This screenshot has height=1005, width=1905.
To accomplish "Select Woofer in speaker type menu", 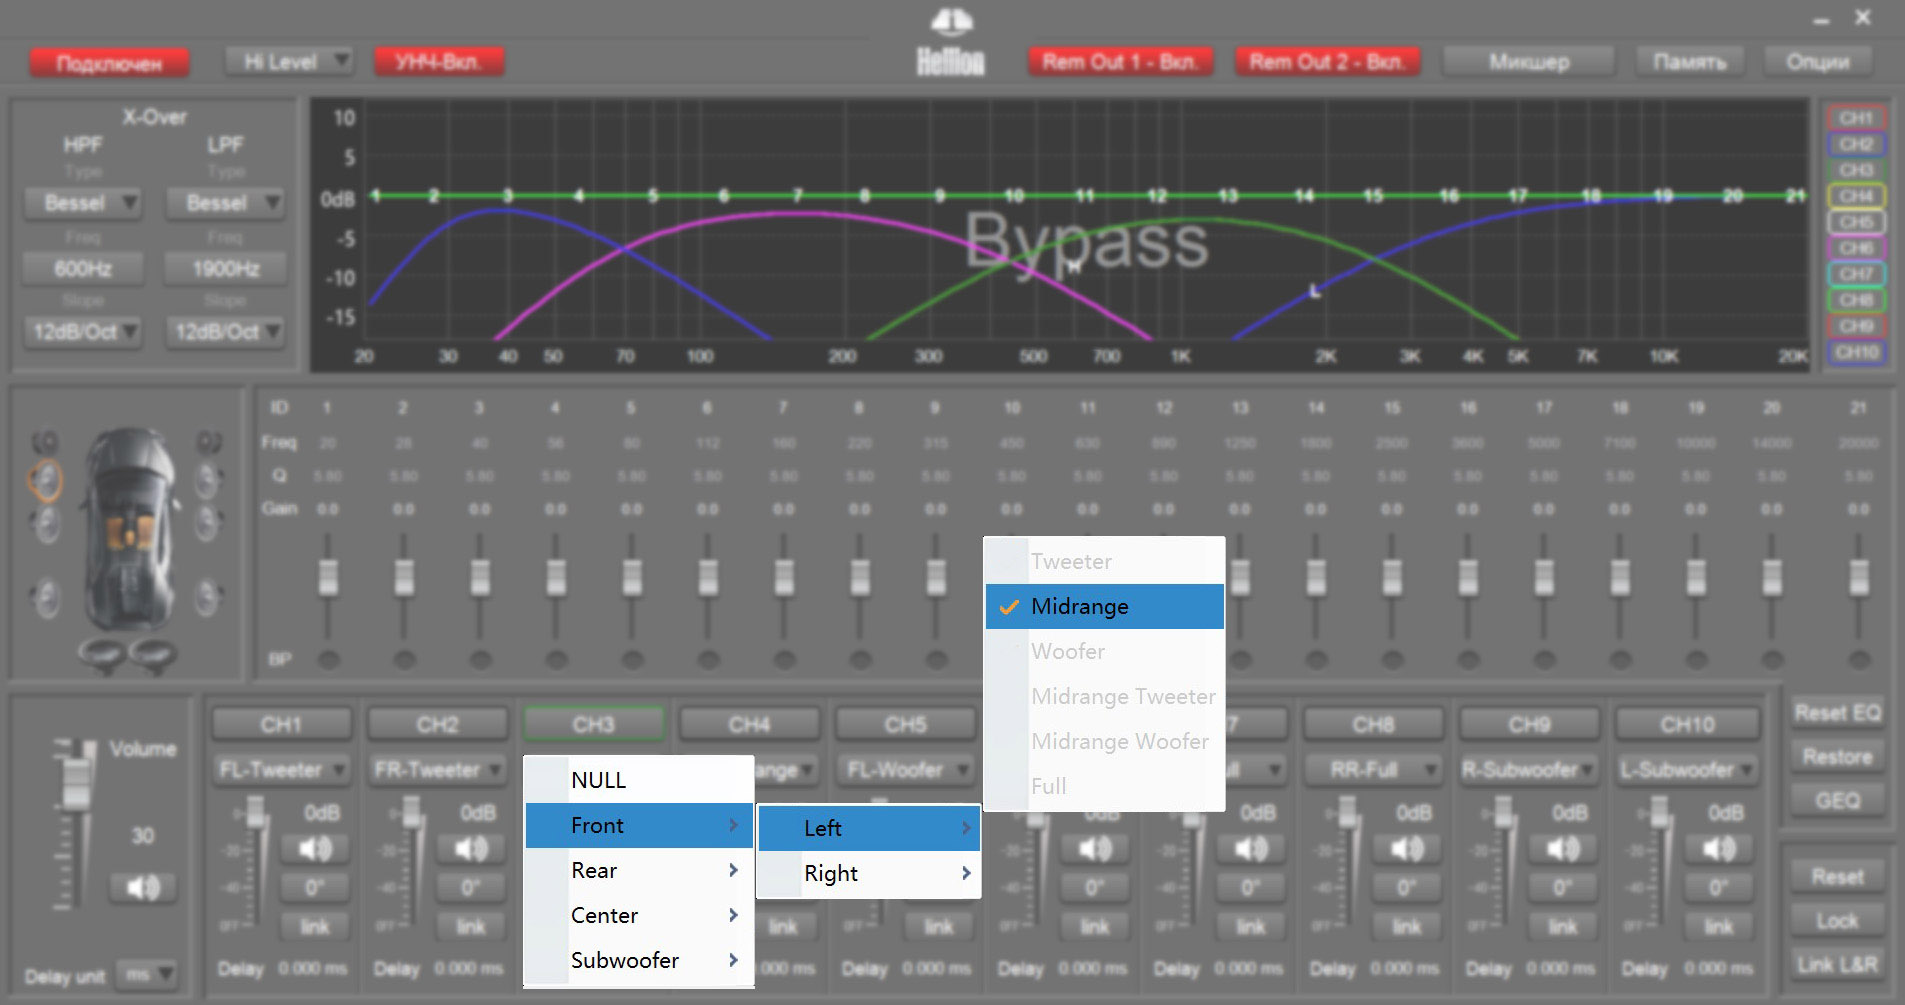I will pyautogui.click(x=1105, y=651).
